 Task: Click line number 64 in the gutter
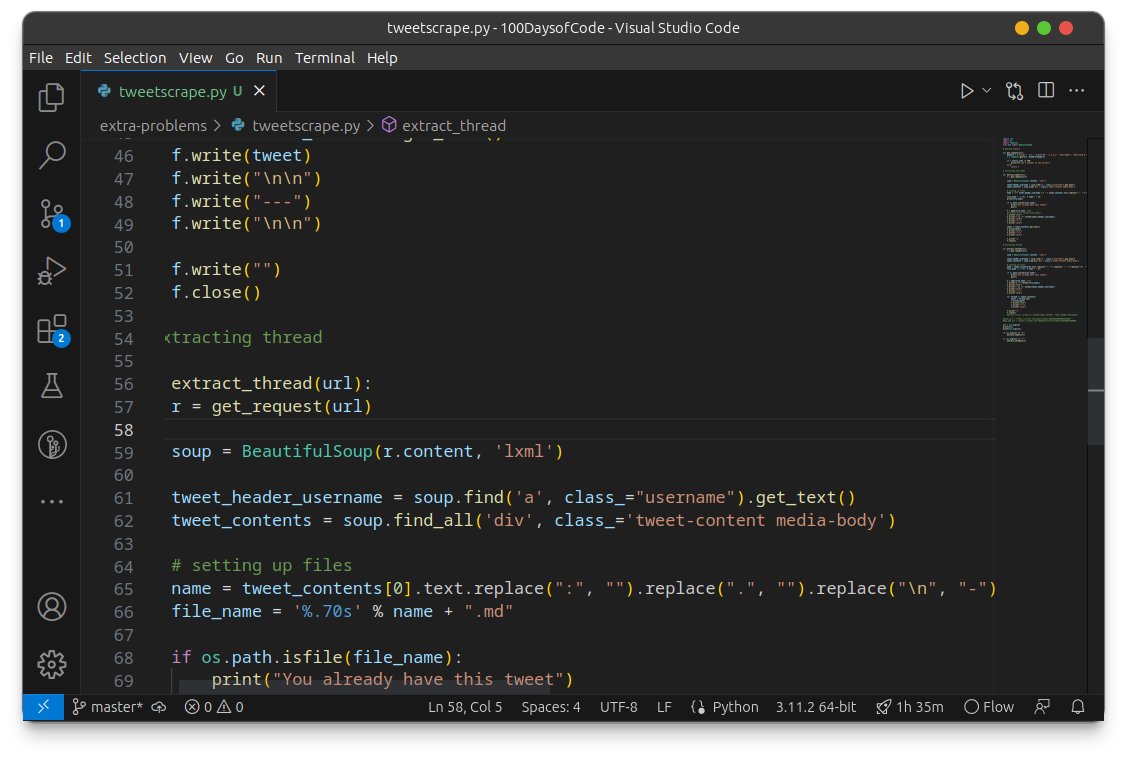[124, 567]
